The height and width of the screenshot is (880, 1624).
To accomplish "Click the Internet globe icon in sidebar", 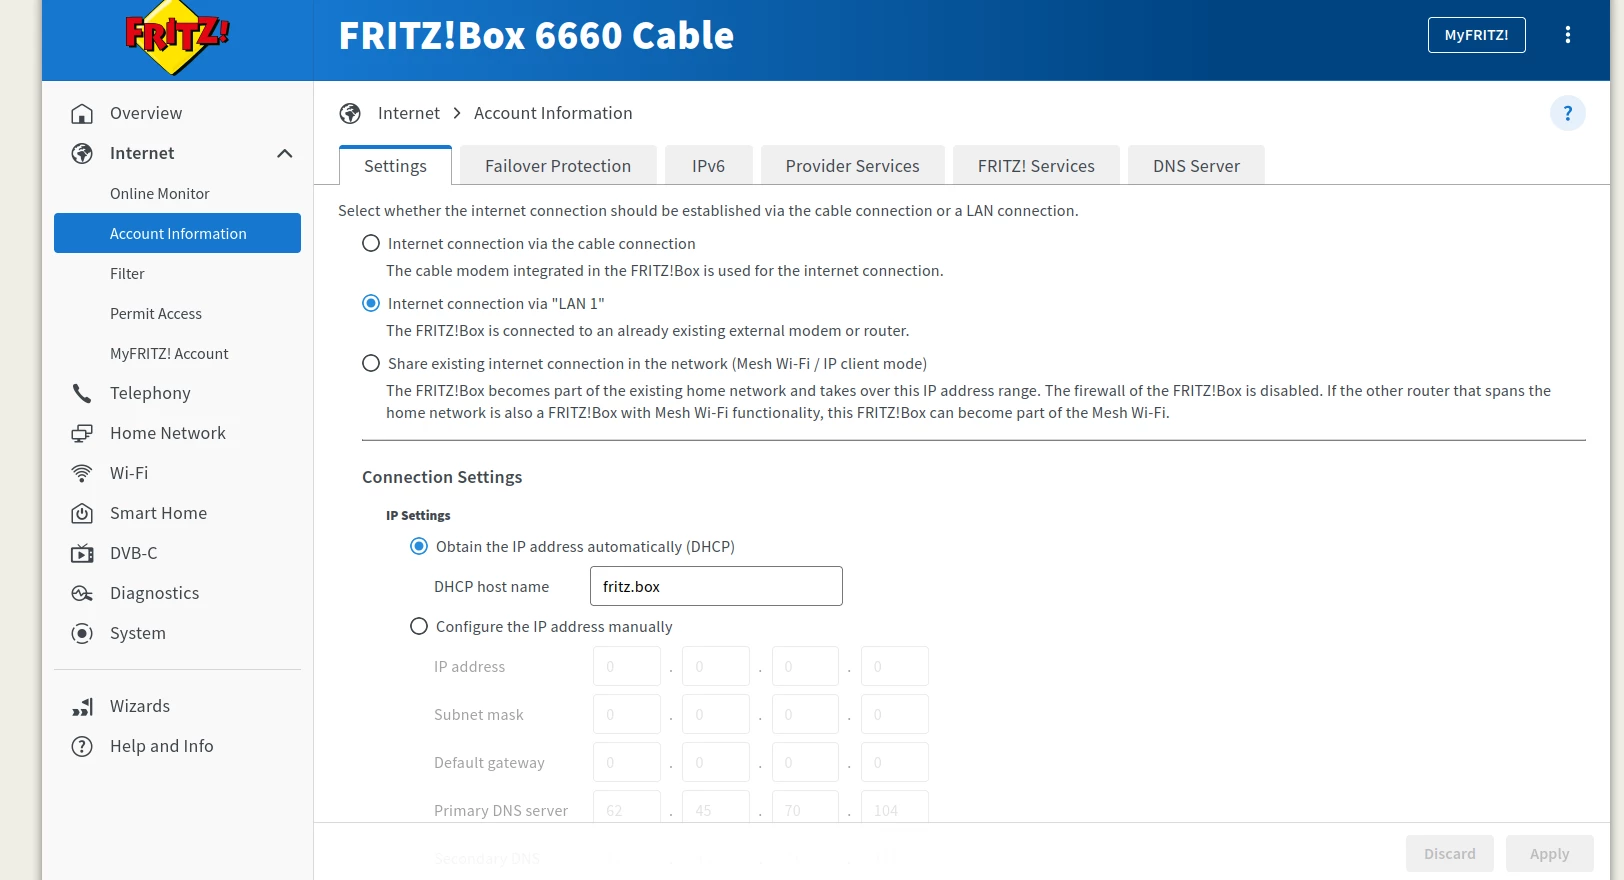I will click(x=82, y=154).
